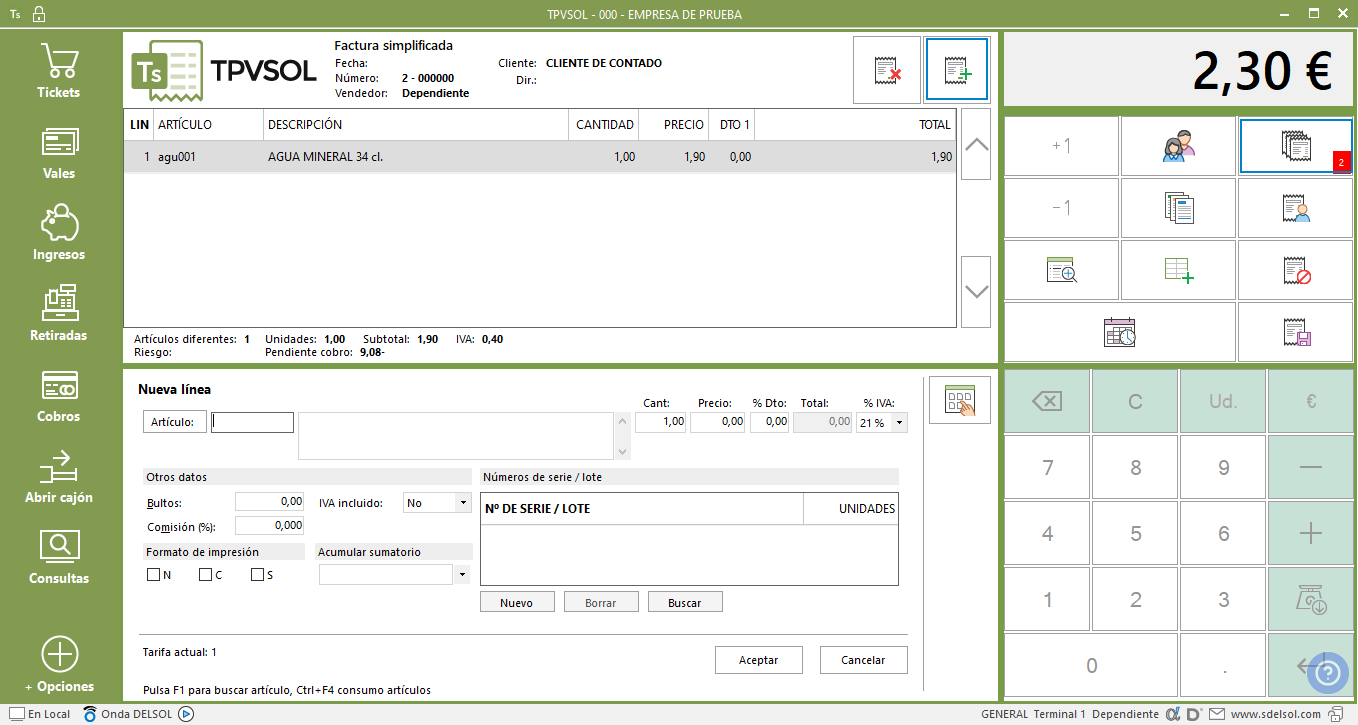The image size is (1358, 725).
Task: Click the Aceptar button
Action: click(758, 660)
